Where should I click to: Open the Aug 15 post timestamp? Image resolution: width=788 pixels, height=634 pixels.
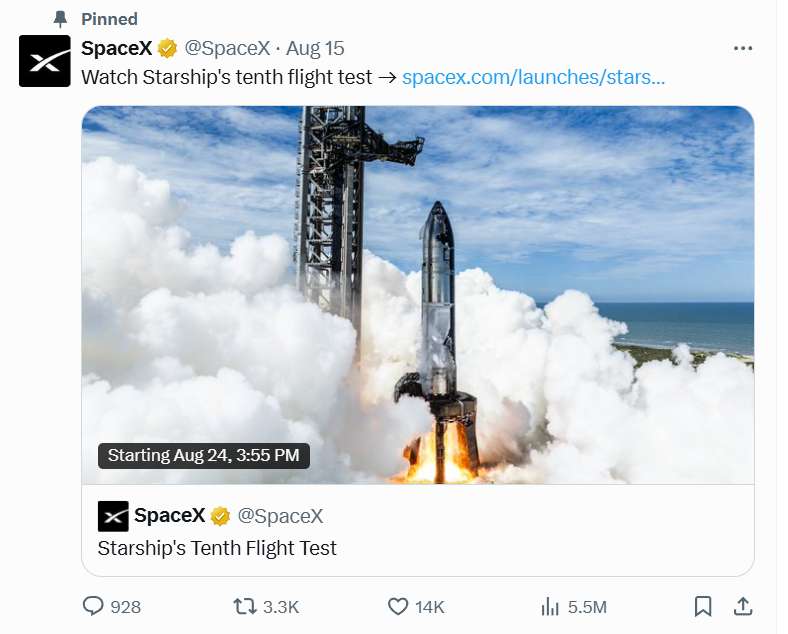(316, 48)
